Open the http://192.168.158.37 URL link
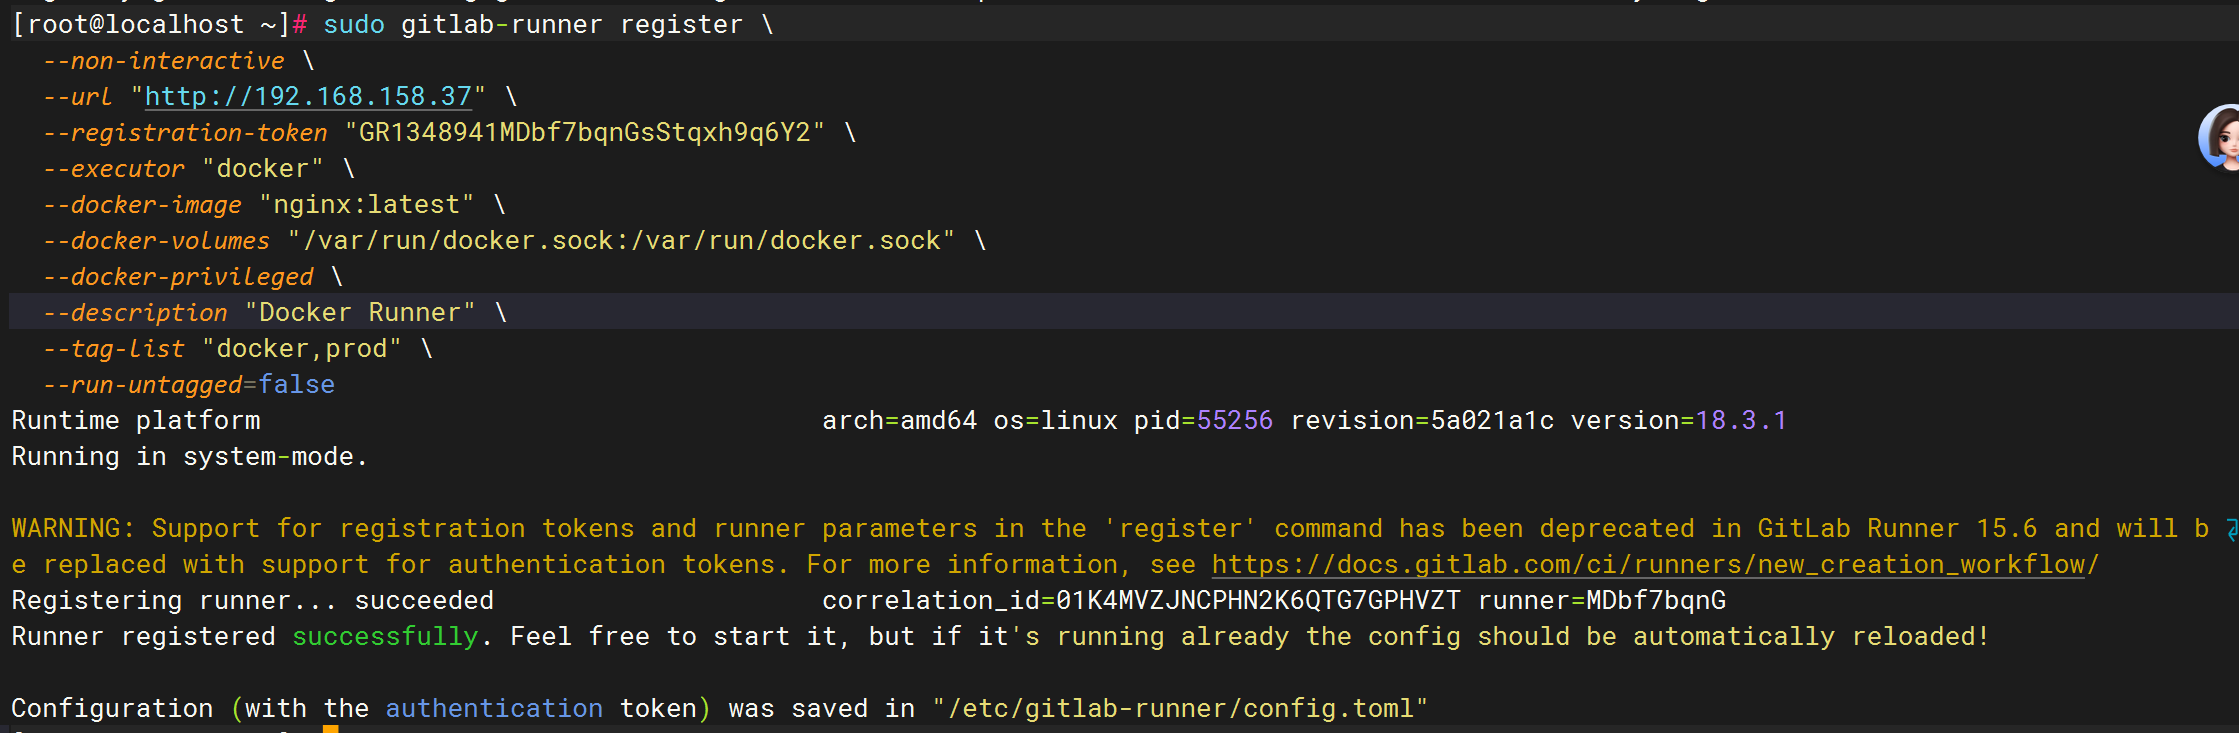 [x=308, y=97]
